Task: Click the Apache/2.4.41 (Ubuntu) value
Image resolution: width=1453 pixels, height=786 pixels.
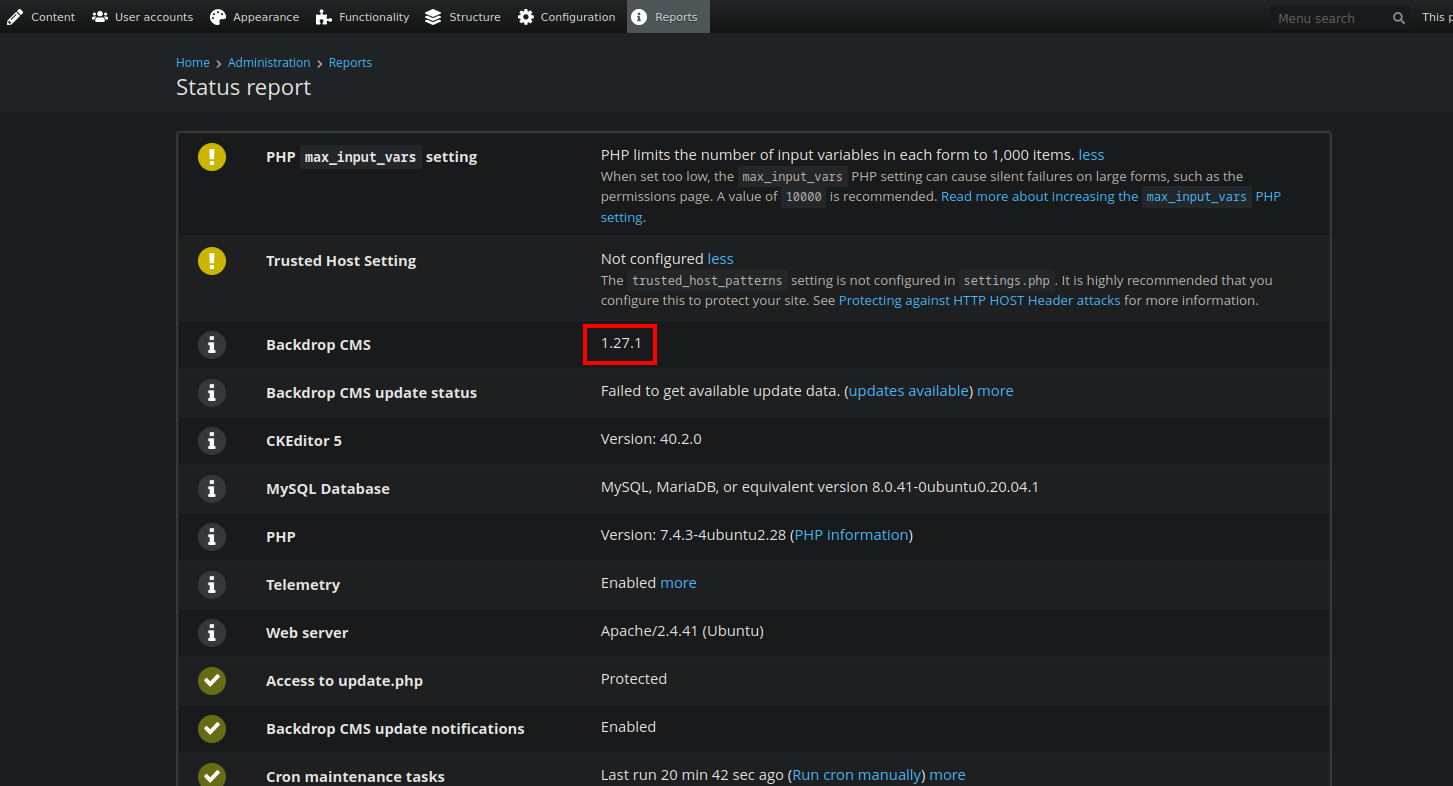Action: pyautogui.click(x=682, y=631)
